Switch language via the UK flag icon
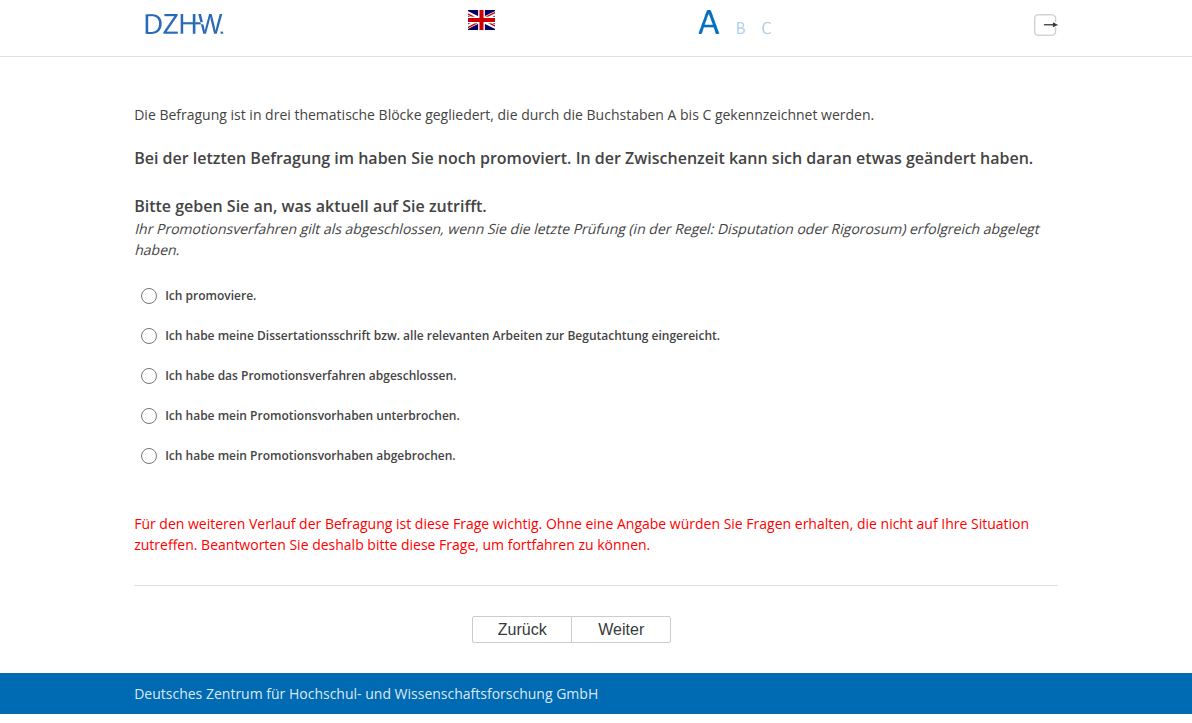 [x=481, y=21]
